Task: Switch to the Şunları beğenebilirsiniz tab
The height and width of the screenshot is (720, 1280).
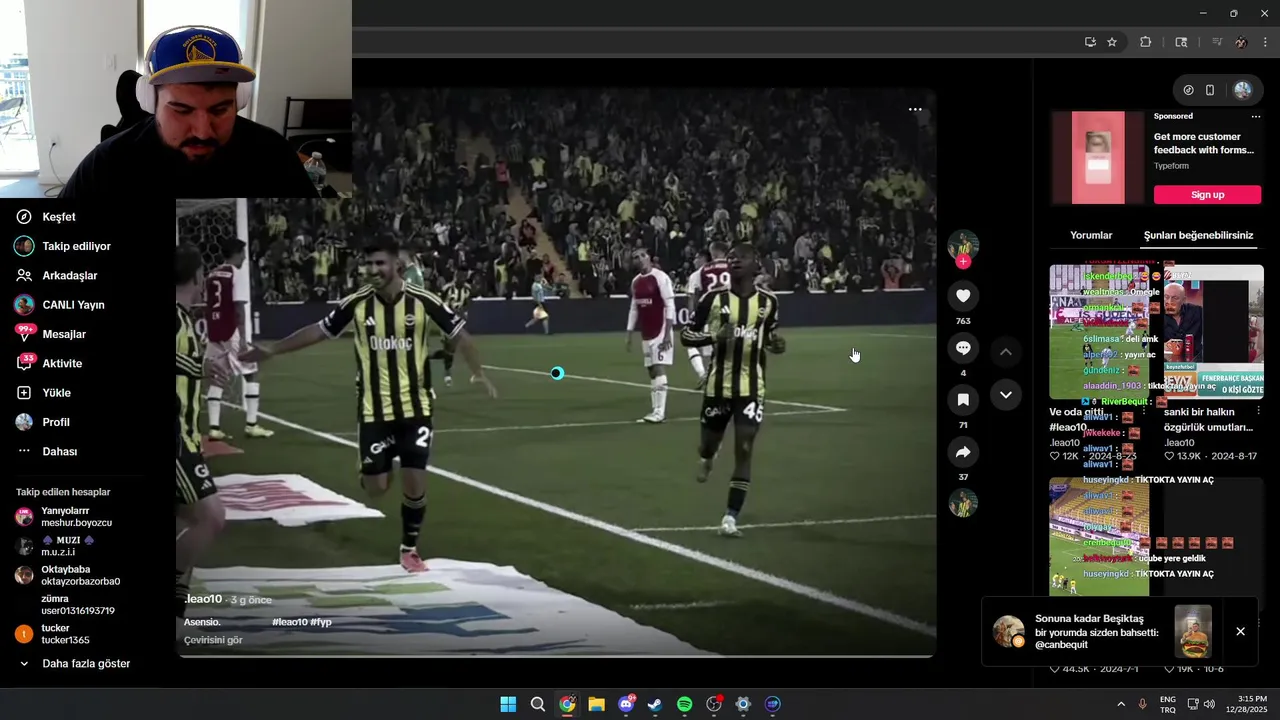Action: pos(1198,236)
